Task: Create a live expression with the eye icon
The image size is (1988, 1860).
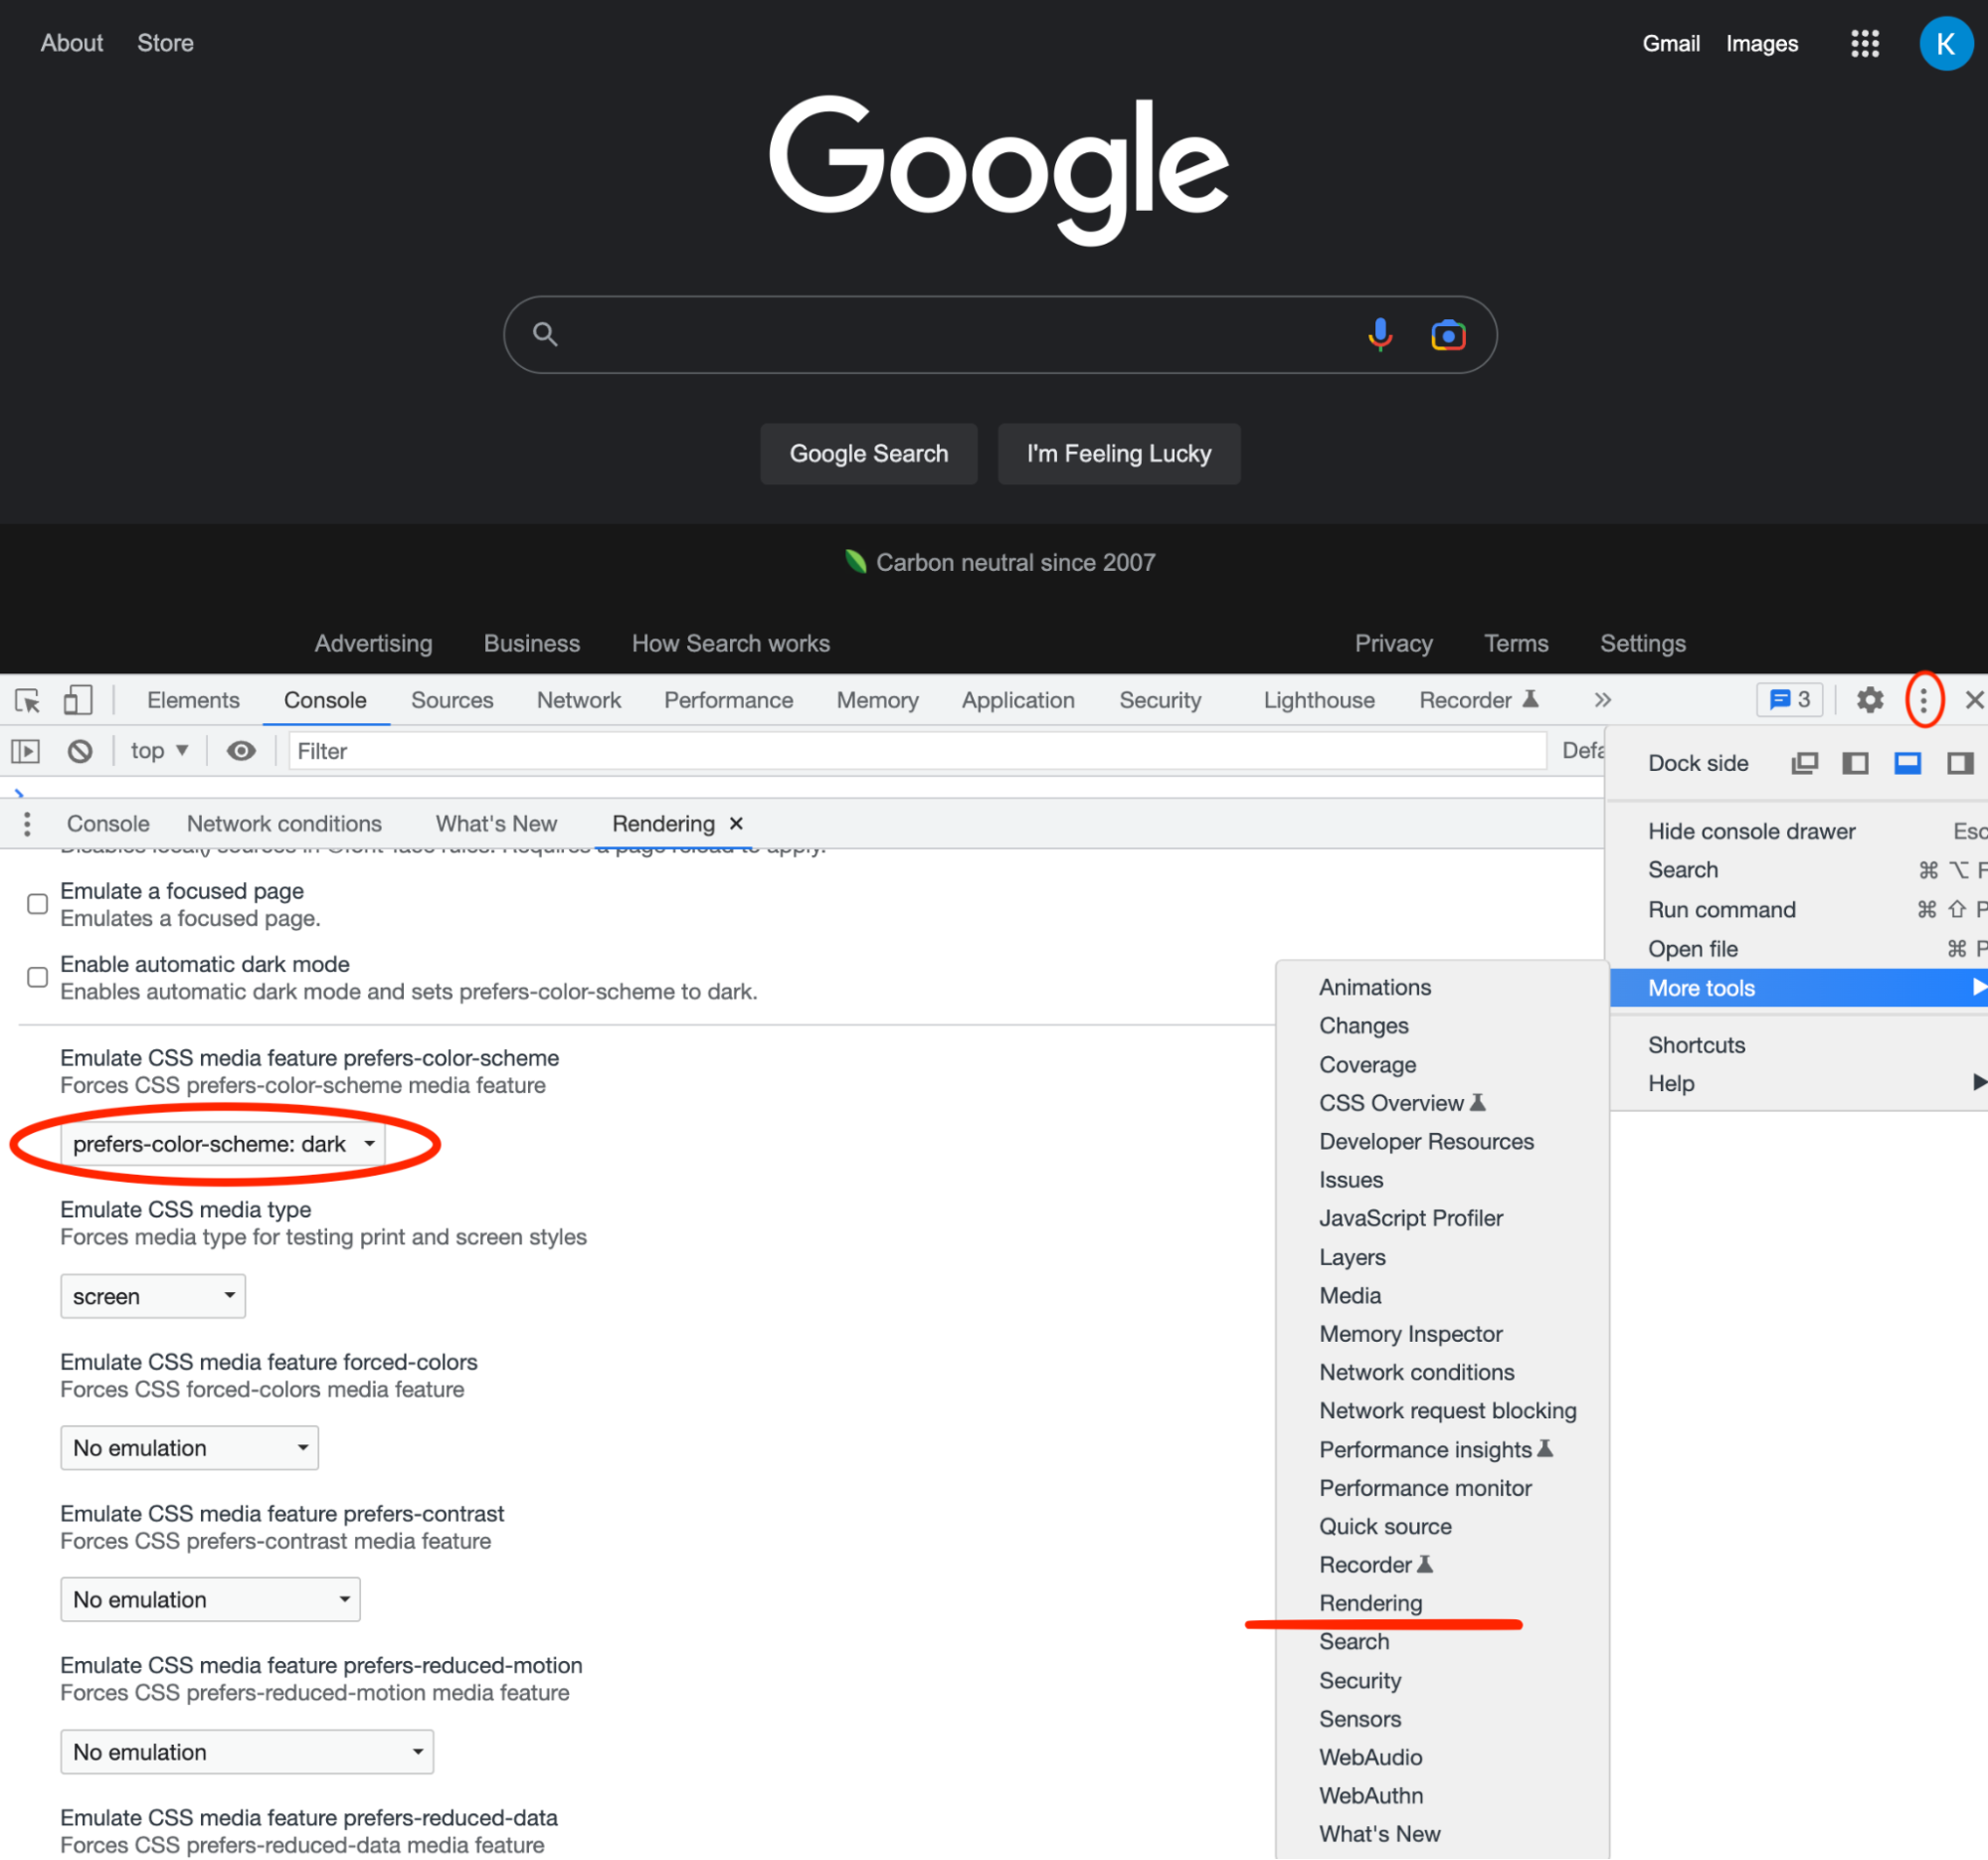Action: [x=240, y=750]
